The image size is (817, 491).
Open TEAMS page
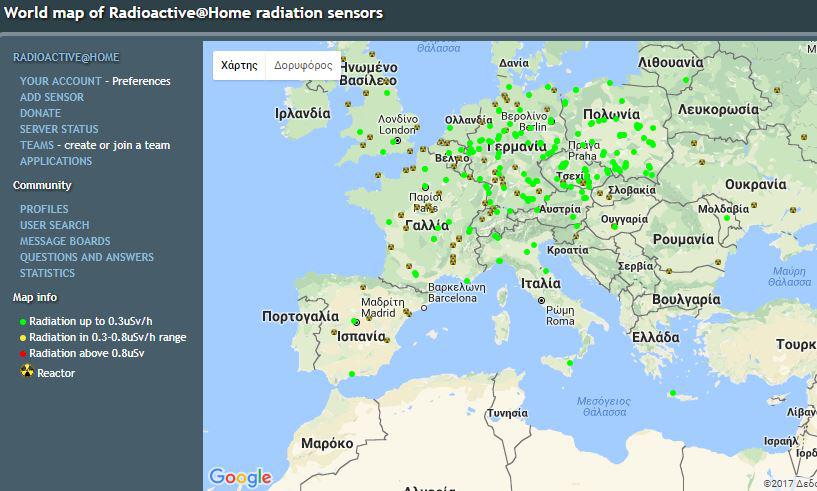(36, 145)
